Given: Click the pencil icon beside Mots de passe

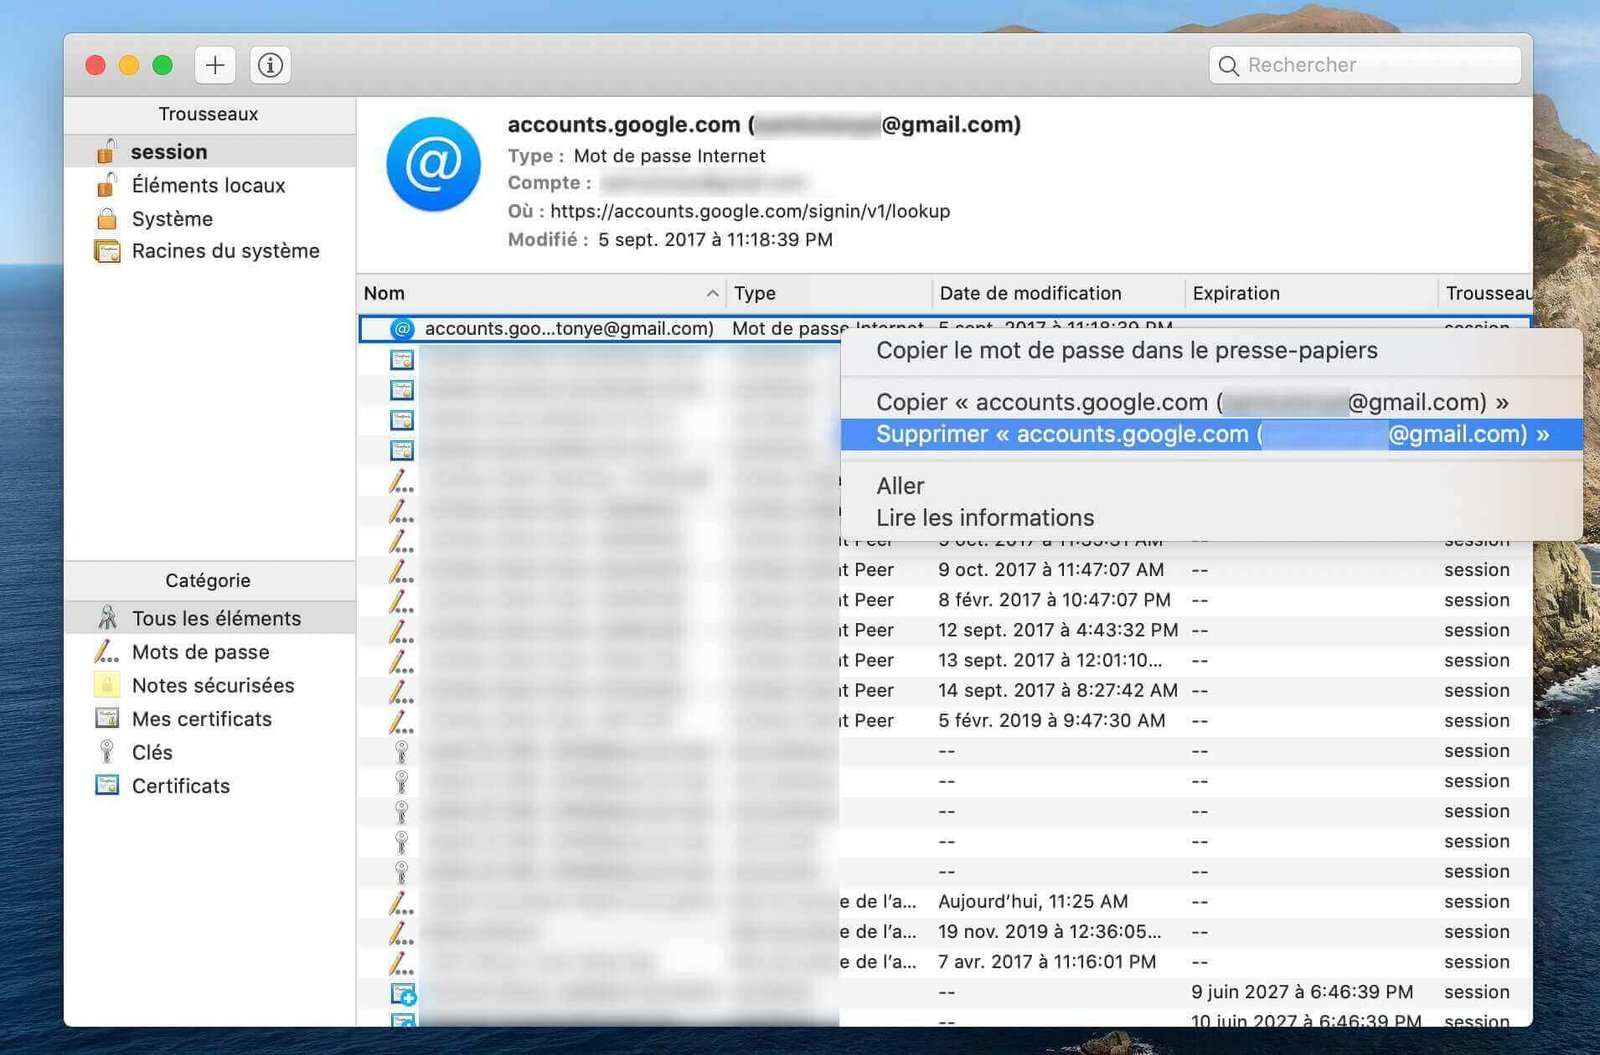Looking at the screenshot, I should pyautogui.click(x=106, y=652).
